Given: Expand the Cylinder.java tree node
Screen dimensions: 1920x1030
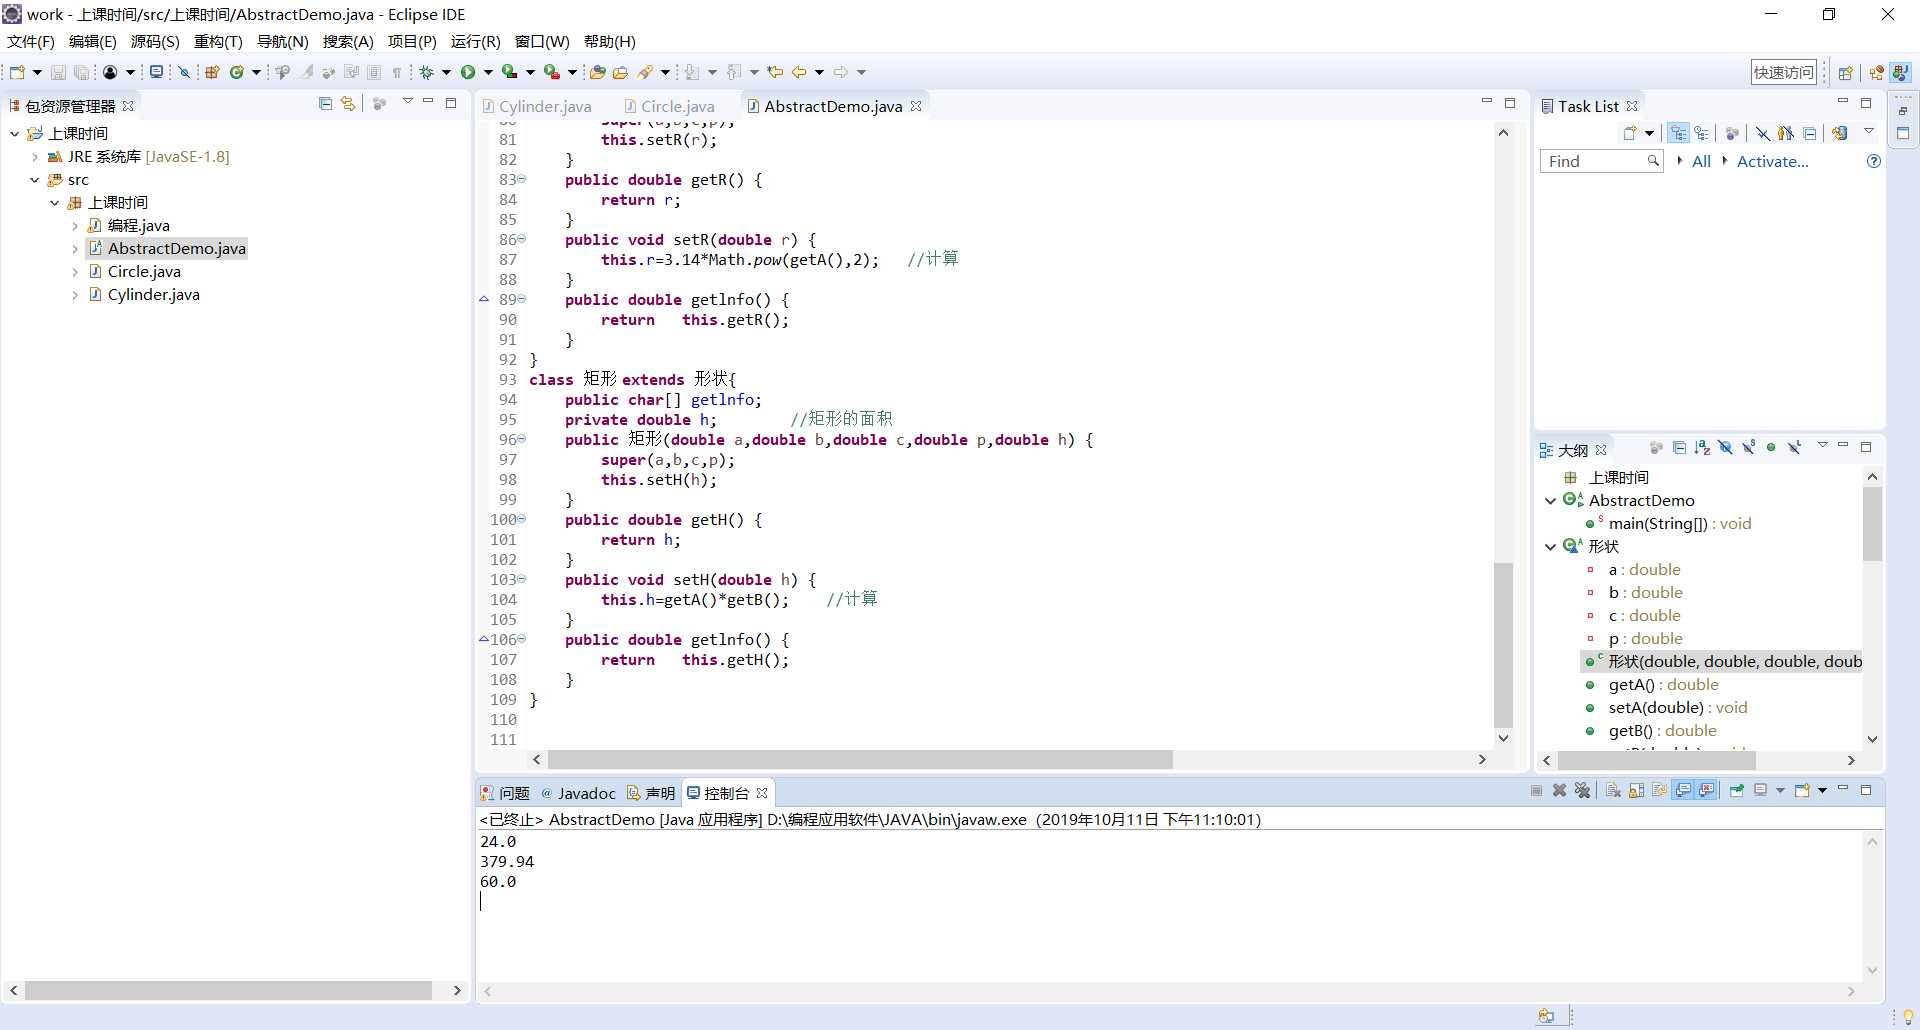Looking at the screenshot, I should click(x=75, y=295).
